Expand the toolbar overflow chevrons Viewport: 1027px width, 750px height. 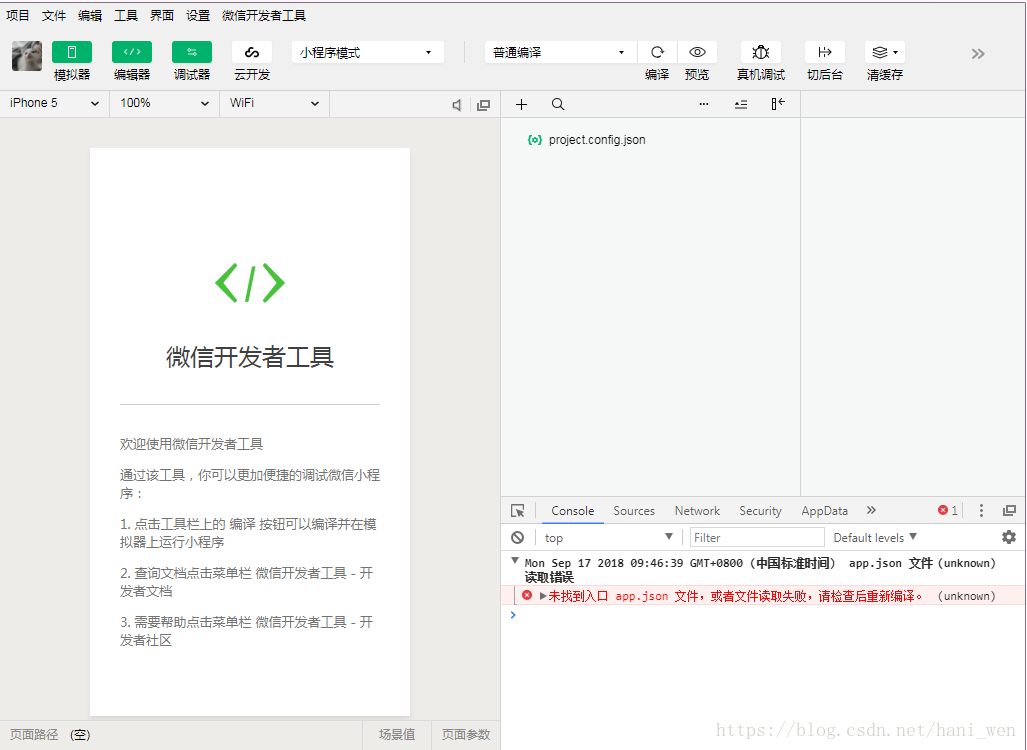pyautogui.click(x=978, y=54)
